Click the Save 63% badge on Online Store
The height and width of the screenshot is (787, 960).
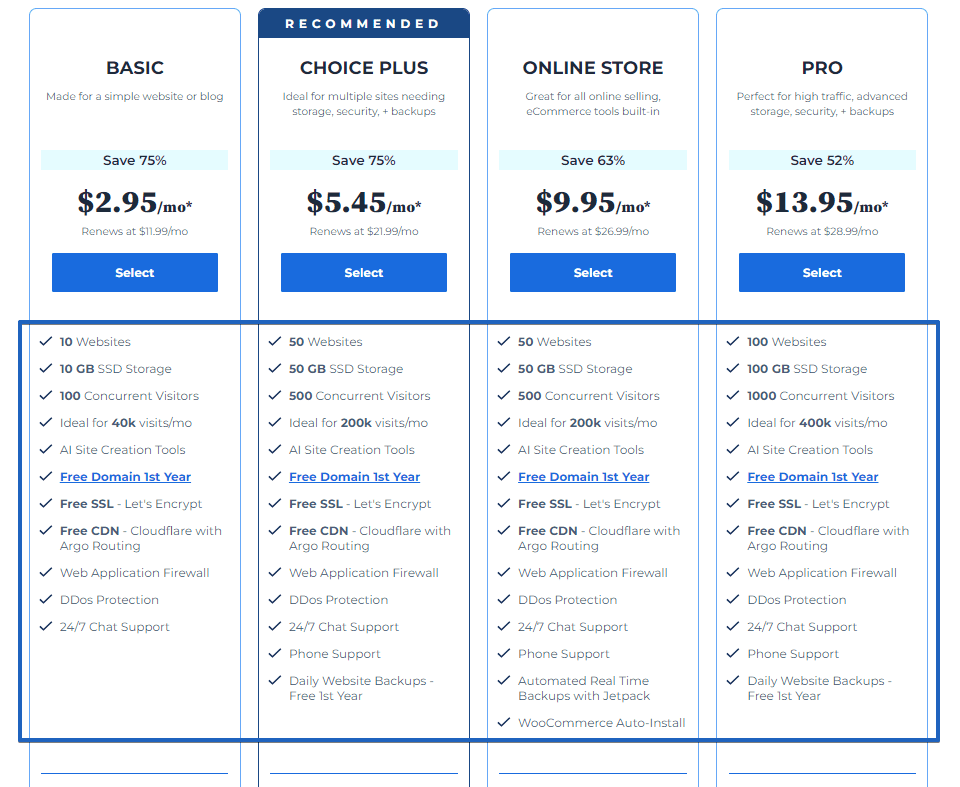593,160
